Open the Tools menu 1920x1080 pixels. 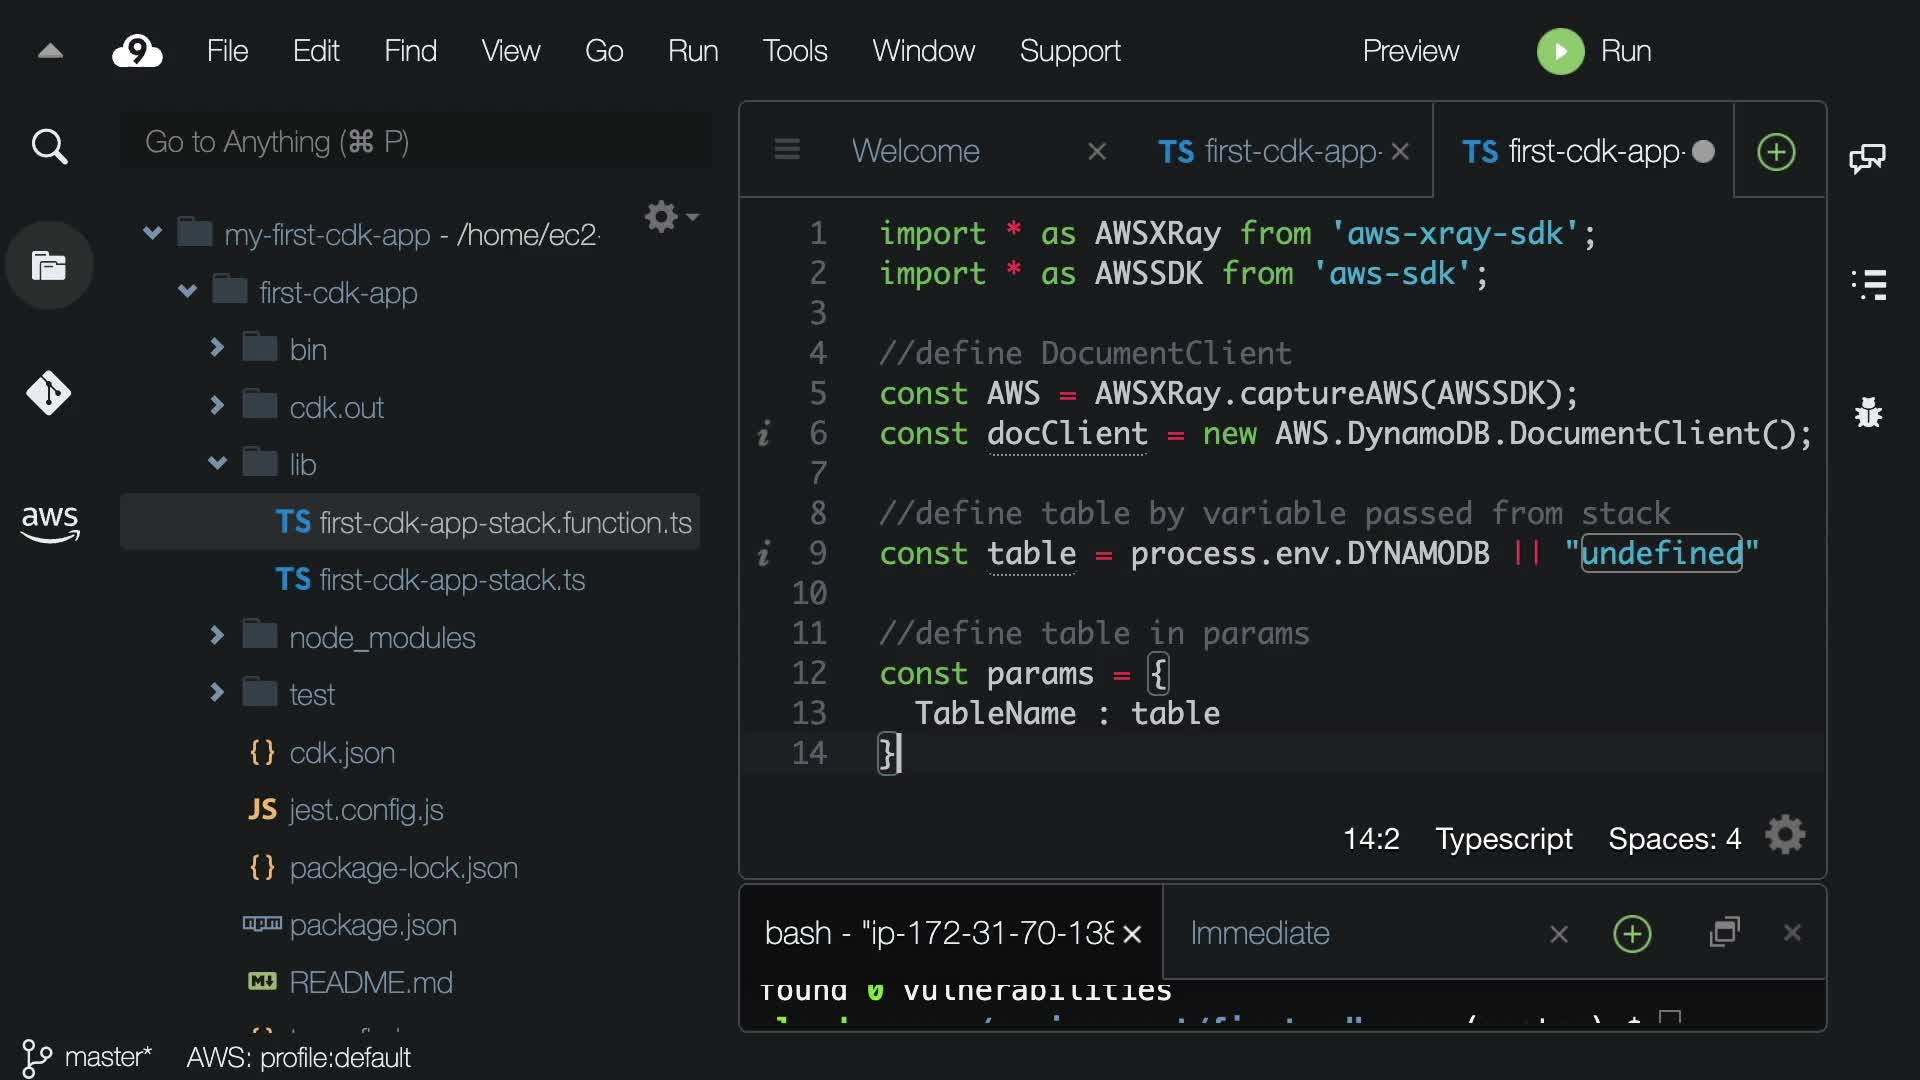[794, 51]
